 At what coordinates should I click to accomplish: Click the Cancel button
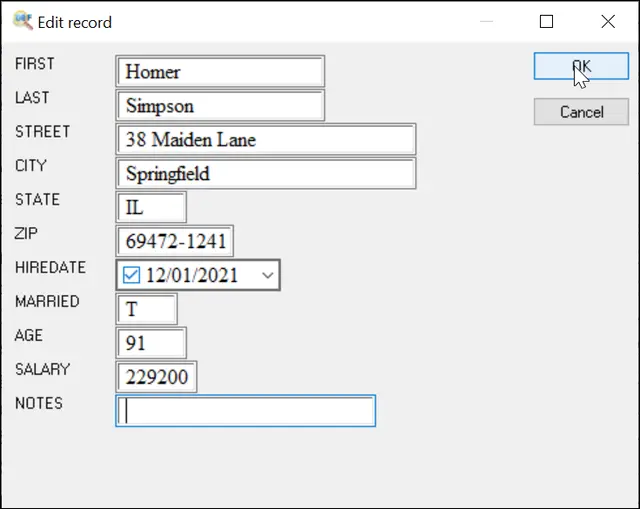(581, 112)
